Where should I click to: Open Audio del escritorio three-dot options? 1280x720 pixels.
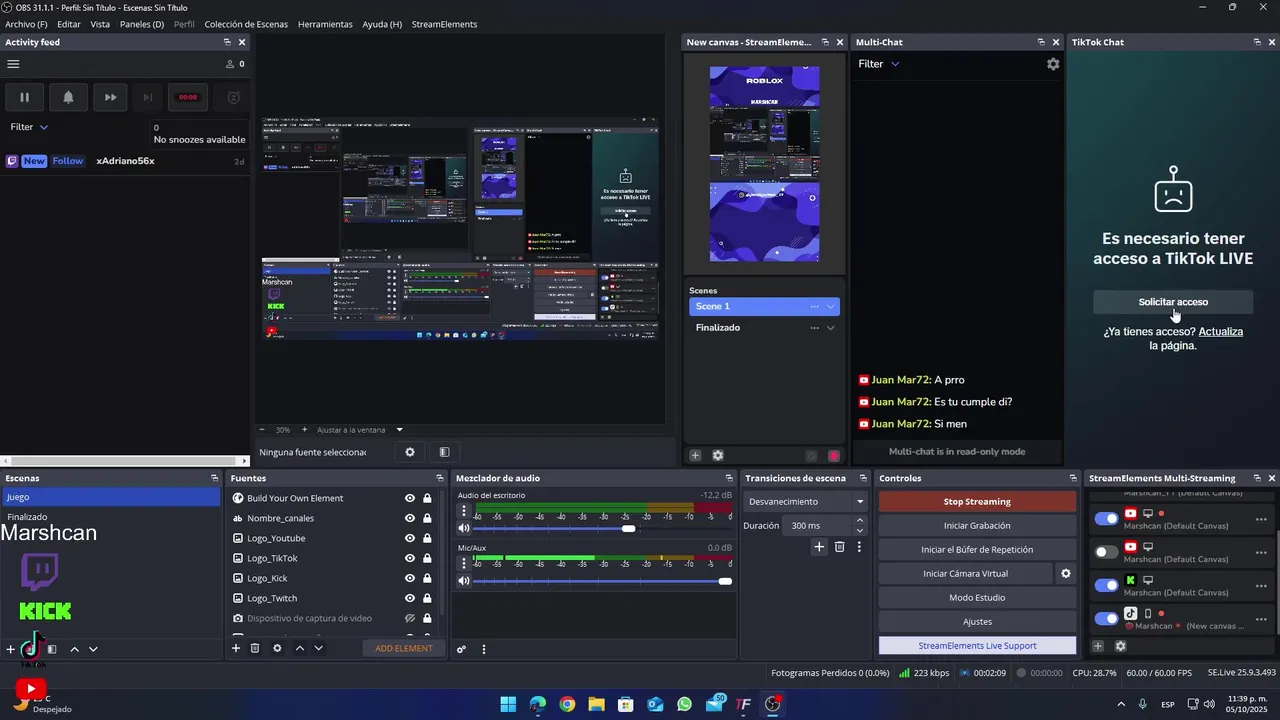pyautogui.click(x=464, y=510)
